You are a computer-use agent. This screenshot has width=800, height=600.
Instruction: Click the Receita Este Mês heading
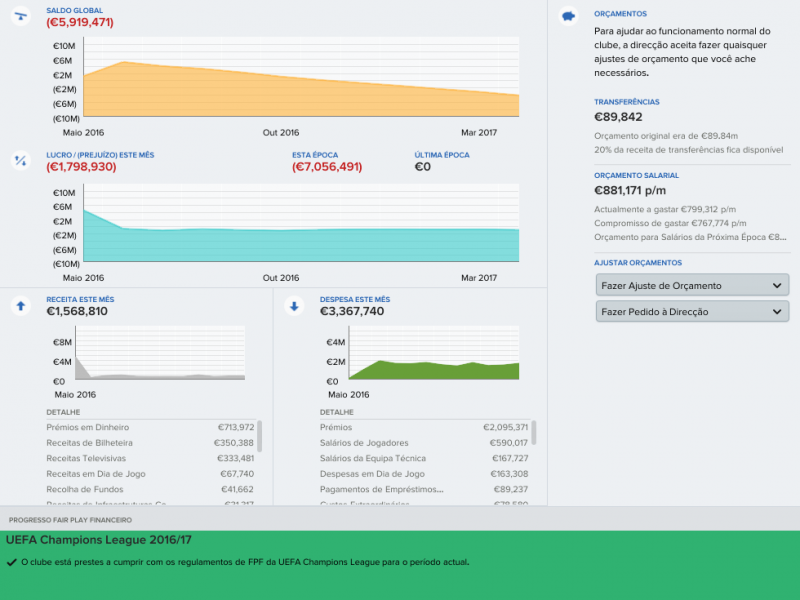pos(80,299)
